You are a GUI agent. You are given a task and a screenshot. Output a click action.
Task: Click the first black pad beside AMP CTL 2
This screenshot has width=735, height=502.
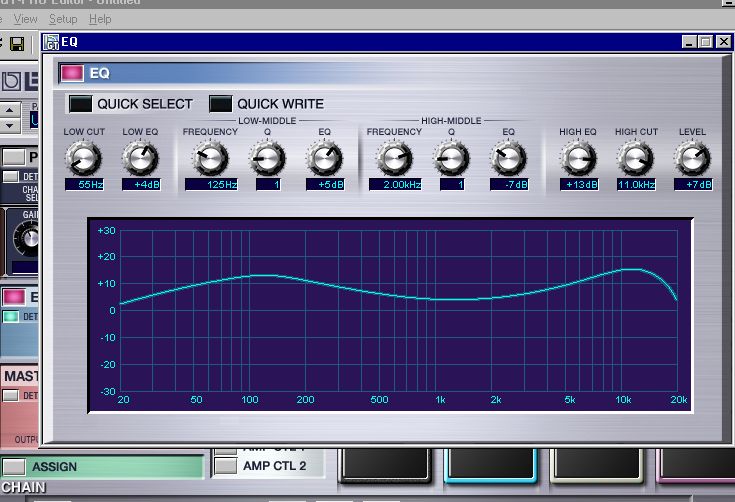(x=385, y=465)
